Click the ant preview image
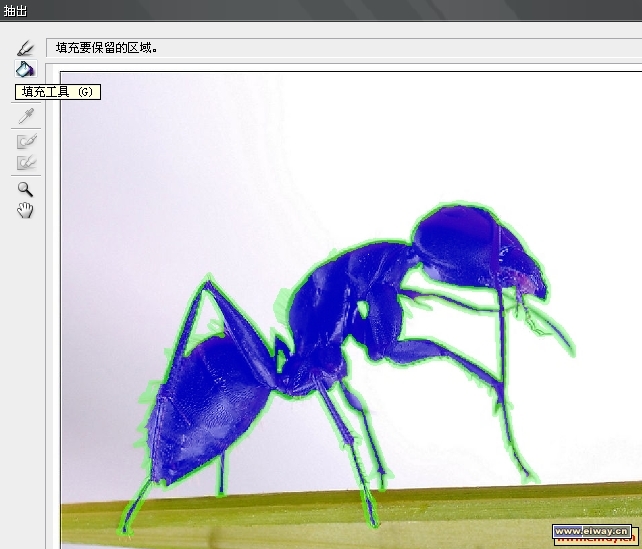 [351, 310]
